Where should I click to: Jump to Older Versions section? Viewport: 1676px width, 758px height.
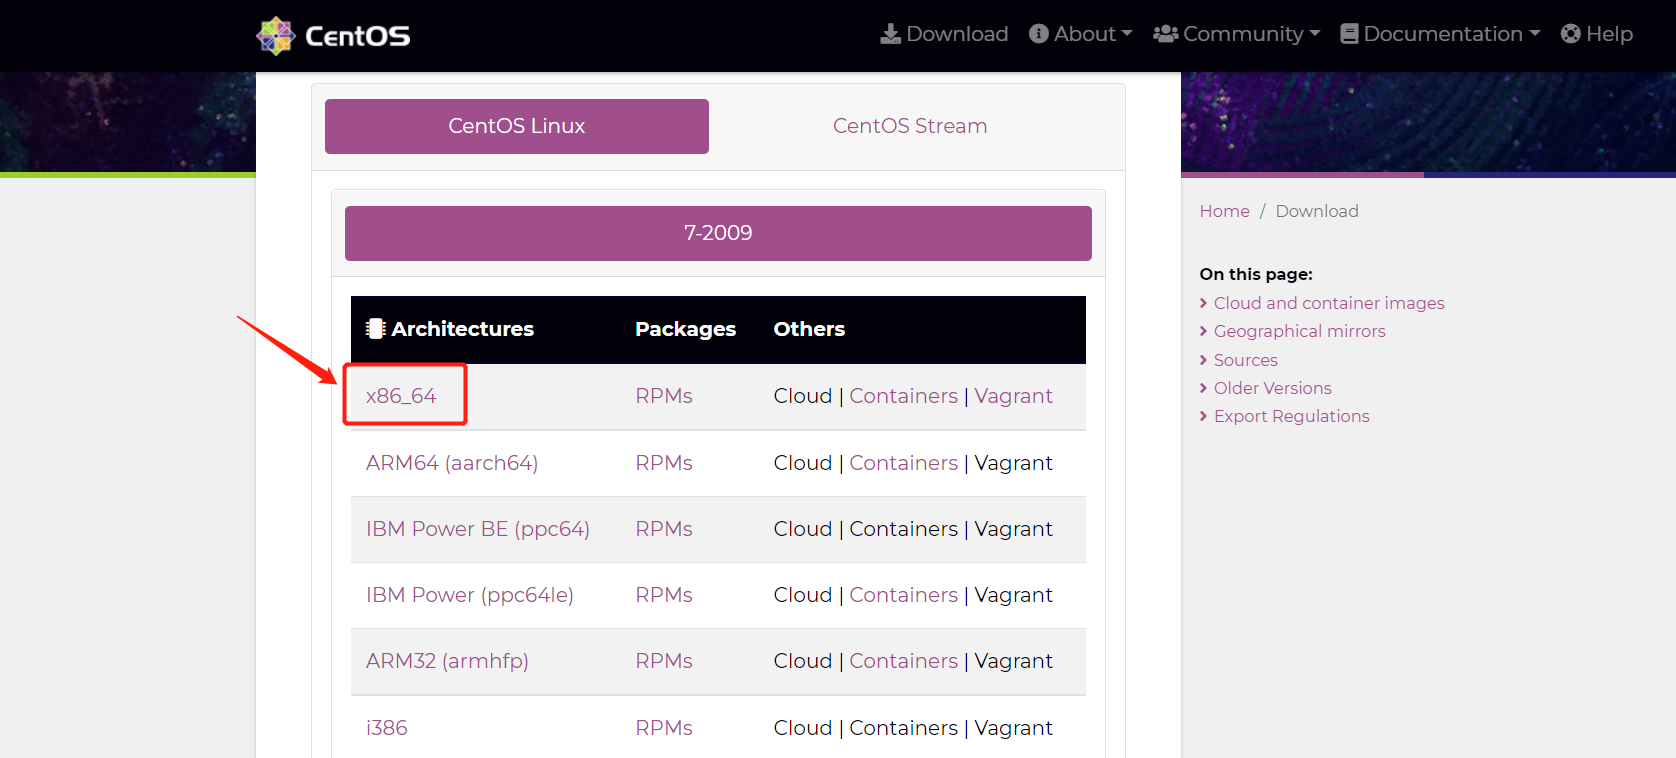click(1272, 388)
